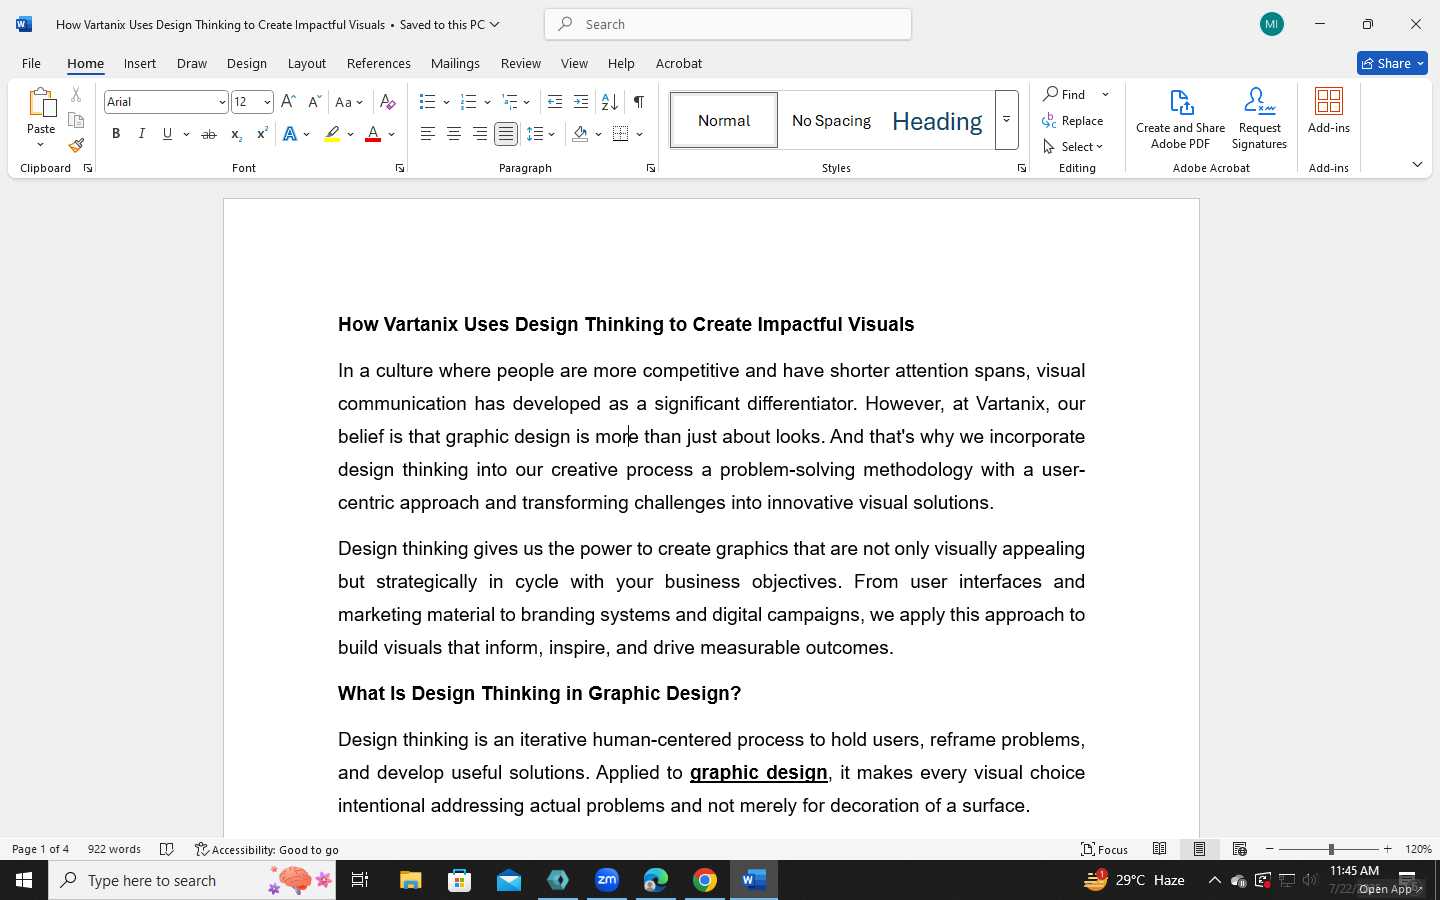Image resolution: width=1440 pixels, height=900 pixels.
Task: Open the graphic design hyperlink
Action: pyautogui.click(x=759, y=773)
